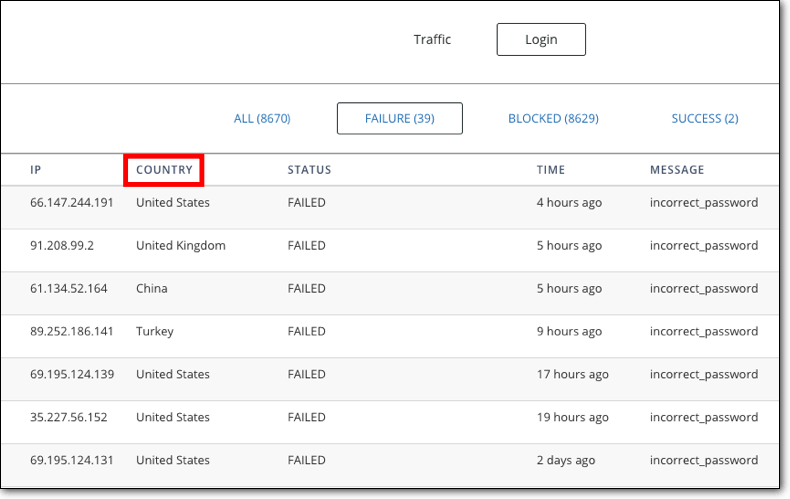Click the '19 hours ago' time cell

pyautogui.click(x=572, y=417)
